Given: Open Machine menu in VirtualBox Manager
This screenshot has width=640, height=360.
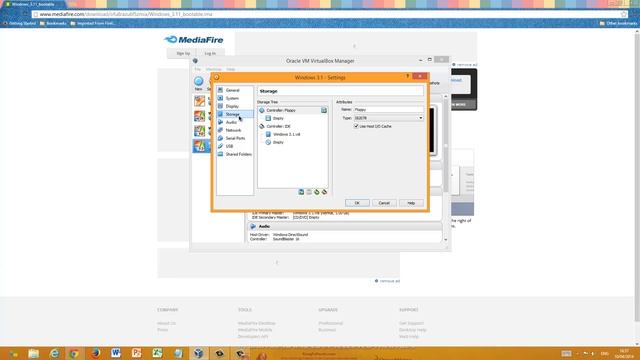Looking at the screenshot, I should click(x=213, y=69).
